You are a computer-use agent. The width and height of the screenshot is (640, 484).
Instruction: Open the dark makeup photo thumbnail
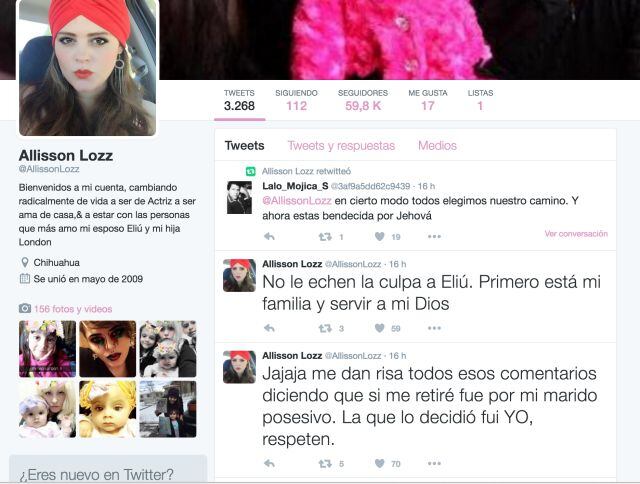pyautogui.click(x=108, y=349)
